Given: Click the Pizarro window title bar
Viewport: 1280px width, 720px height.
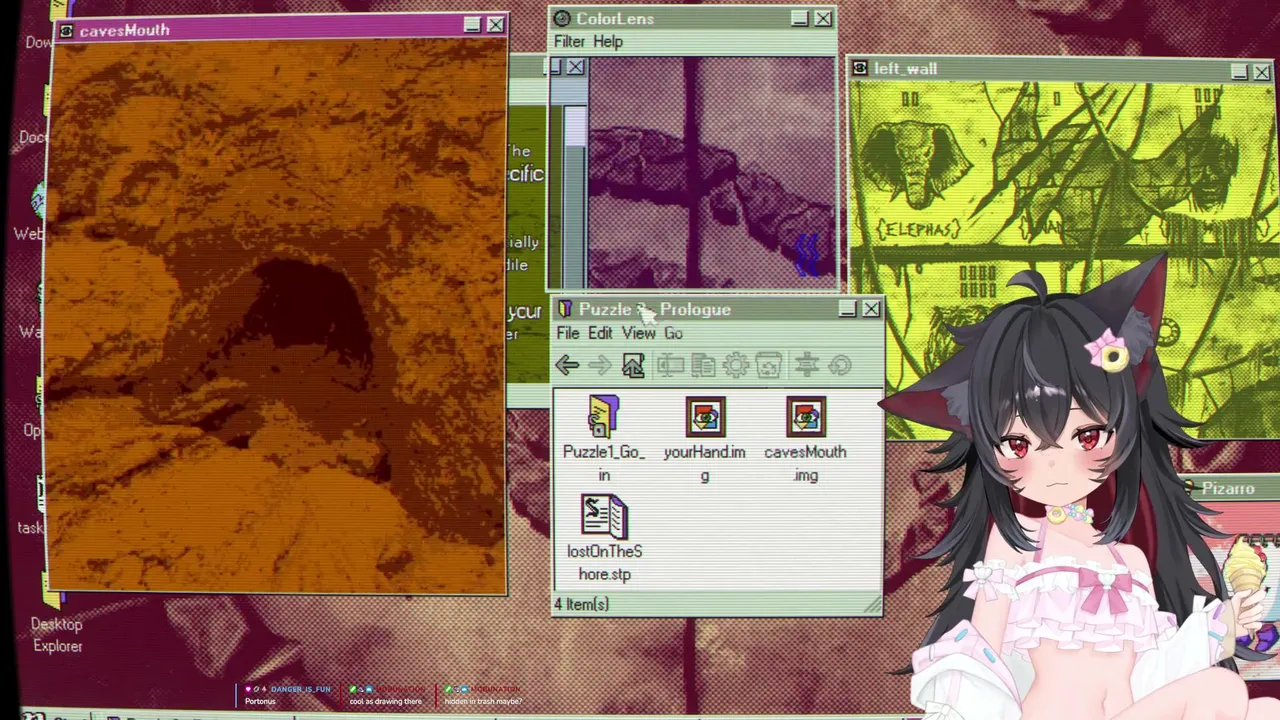Looking at the screenshot, I should click(x=1228, y=488).
